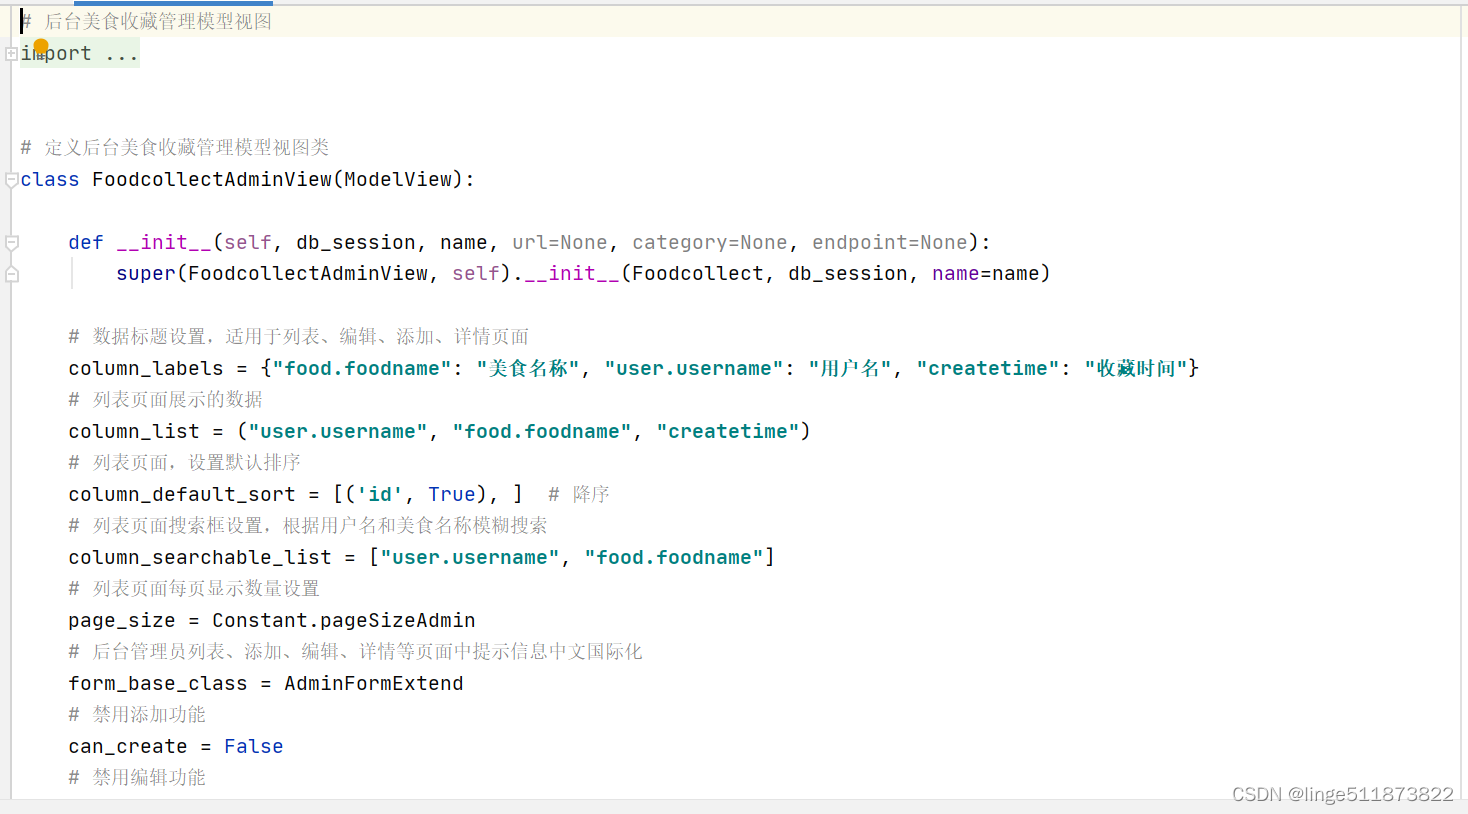The height and width of the screenshot is (814, 1468).
Task: Click the 'False' value of can_create
Action: [254, 747]
